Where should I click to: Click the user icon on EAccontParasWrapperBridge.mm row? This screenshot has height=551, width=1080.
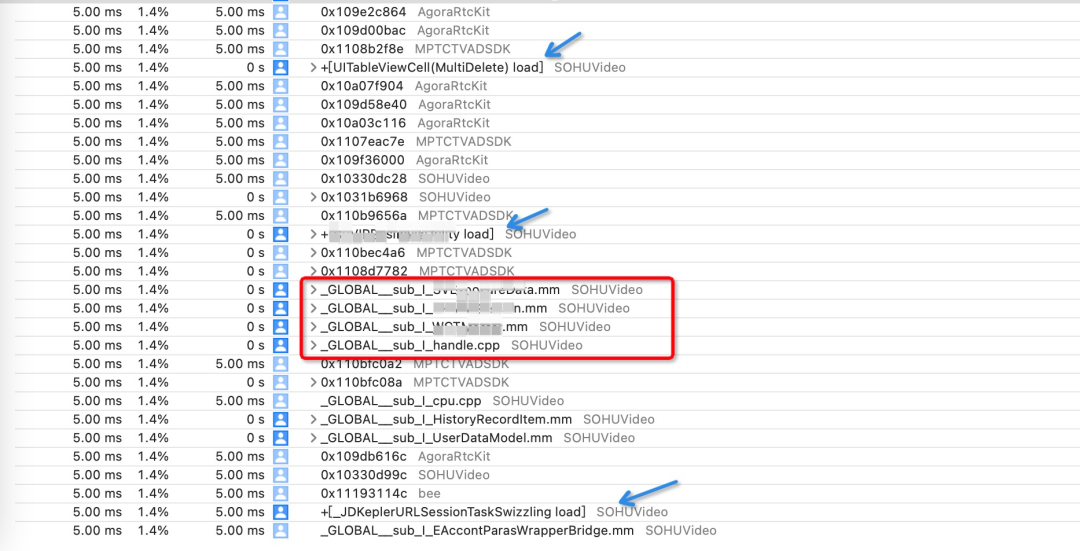pyautogui.click(x=280, y=530)
